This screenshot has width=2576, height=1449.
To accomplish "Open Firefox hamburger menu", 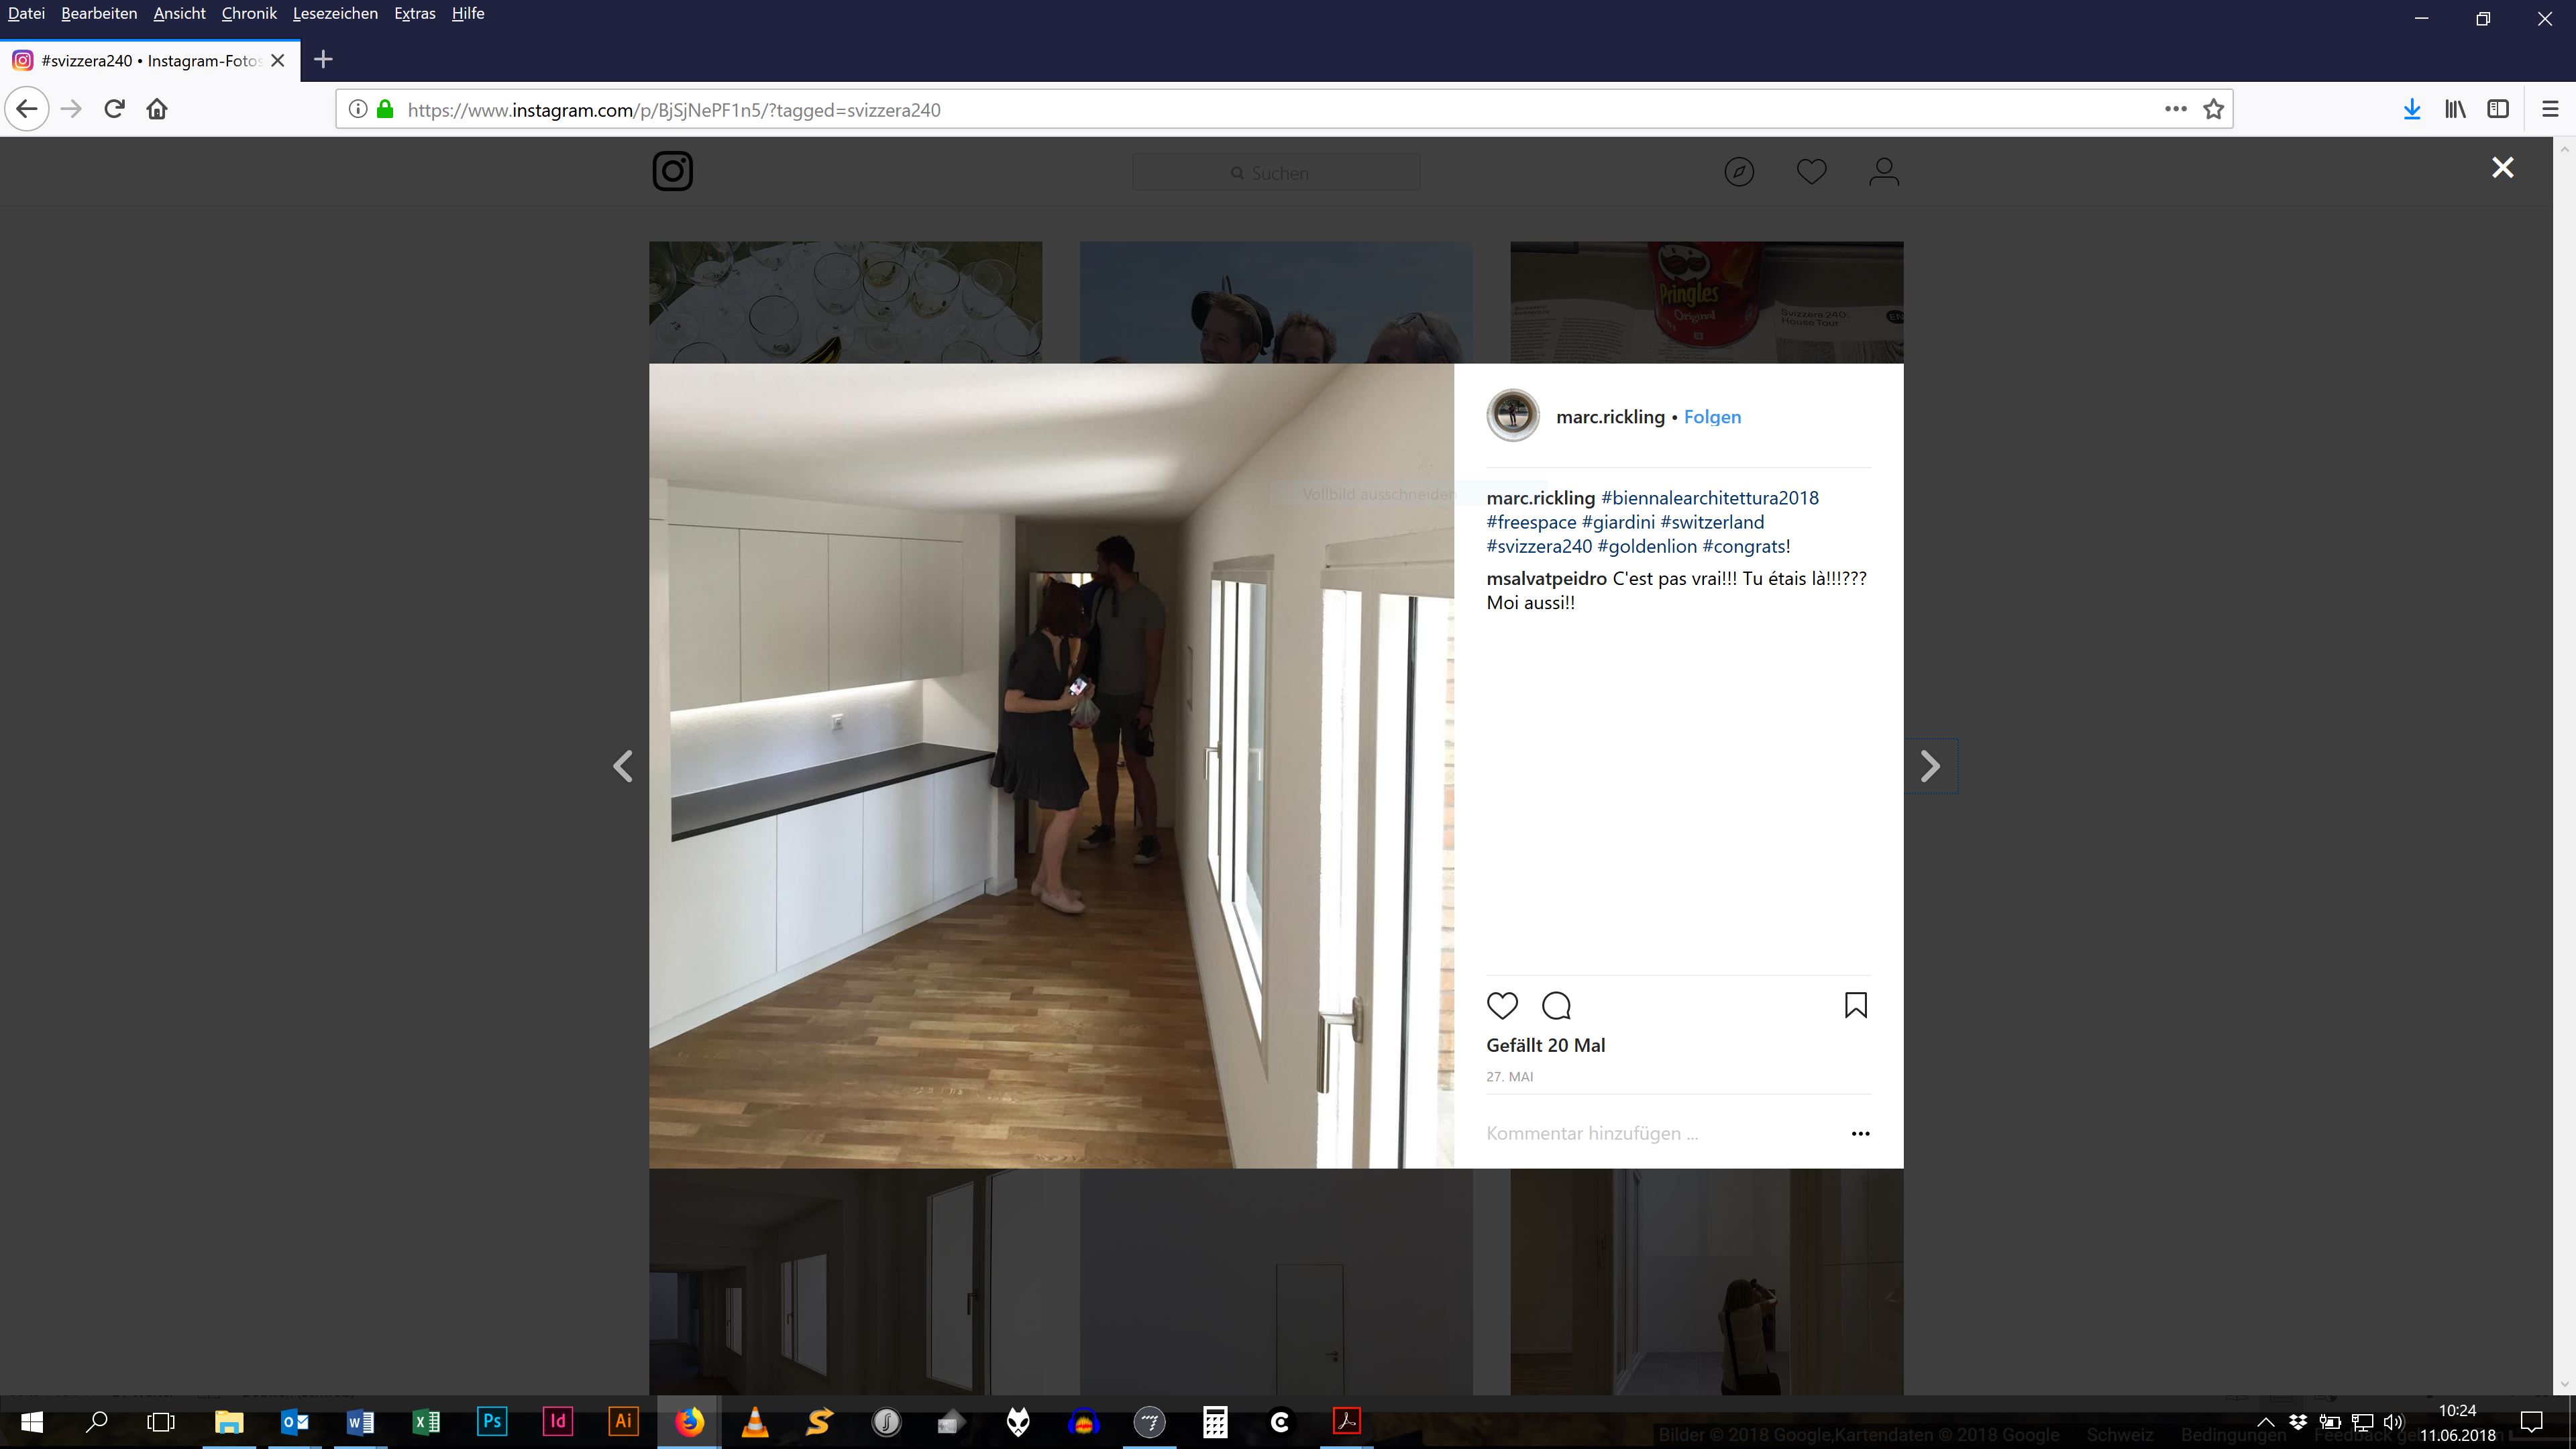I will click(2549, 109).
